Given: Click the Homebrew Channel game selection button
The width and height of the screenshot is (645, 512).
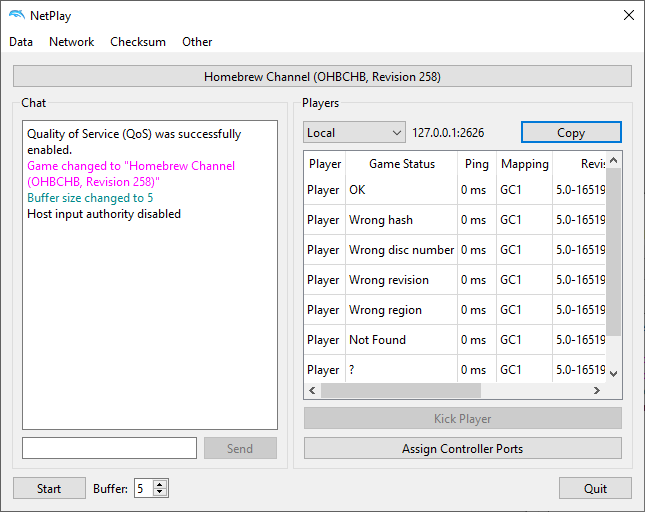Looking at the screenshot, I should click(x=322, y=76).
